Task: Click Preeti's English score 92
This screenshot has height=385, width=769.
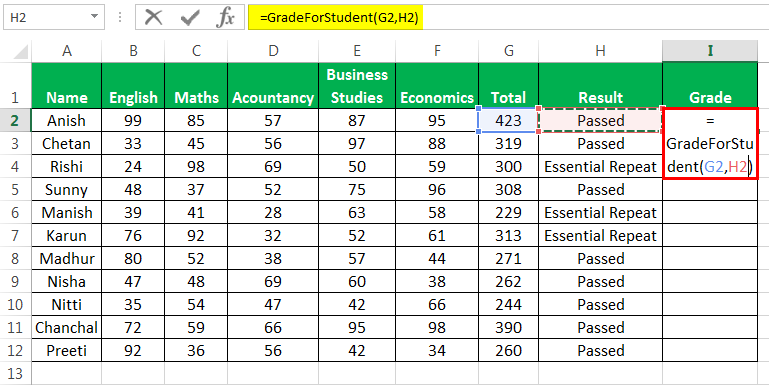Action: pos(133,351)
